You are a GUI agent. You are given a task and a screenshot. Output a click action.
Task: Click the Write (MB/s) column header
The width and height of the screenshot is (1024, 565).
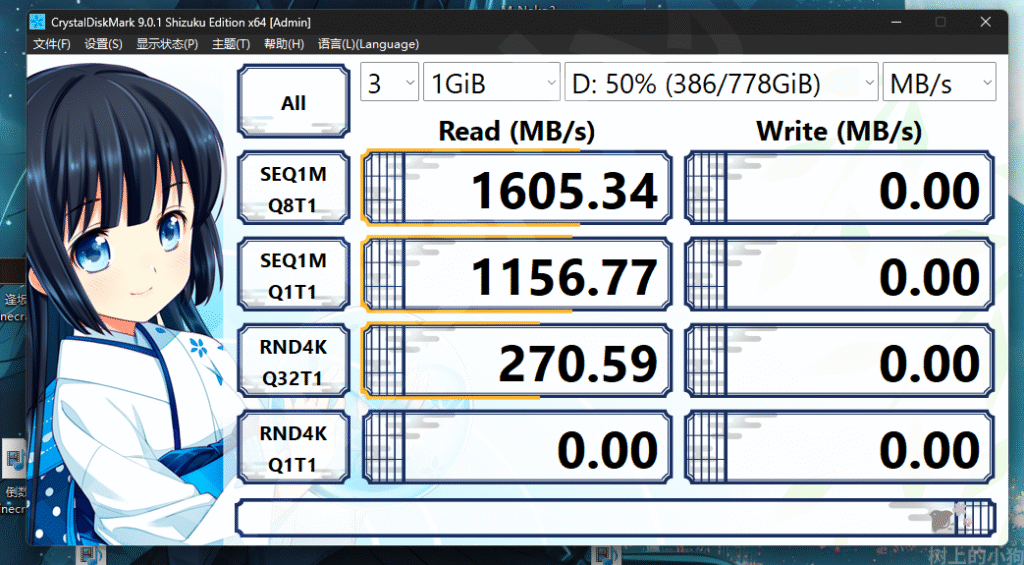[839, 131]
